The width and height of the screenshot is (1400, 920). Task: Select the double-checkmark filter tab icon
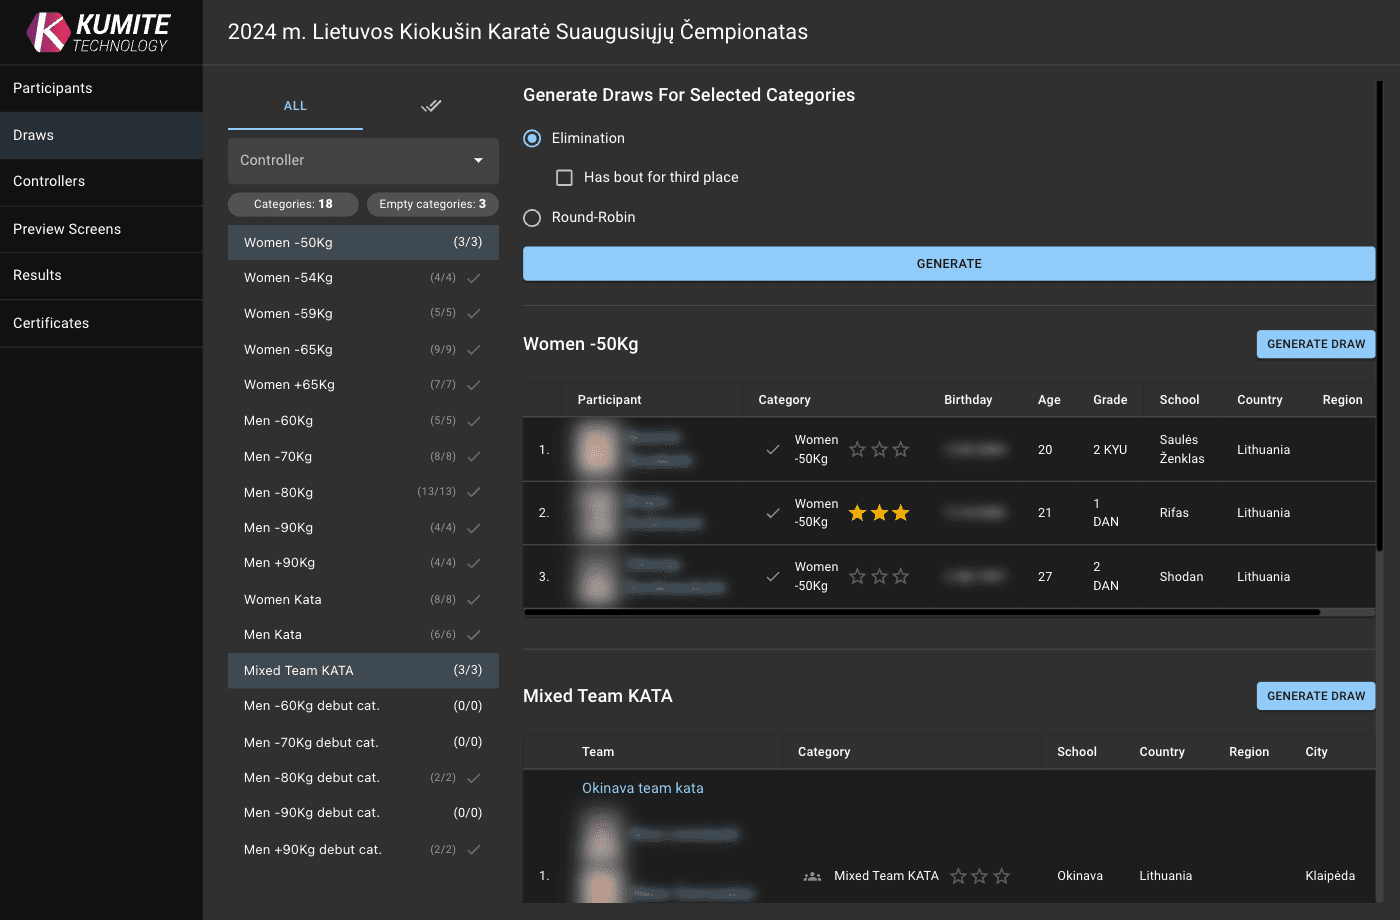431,105
